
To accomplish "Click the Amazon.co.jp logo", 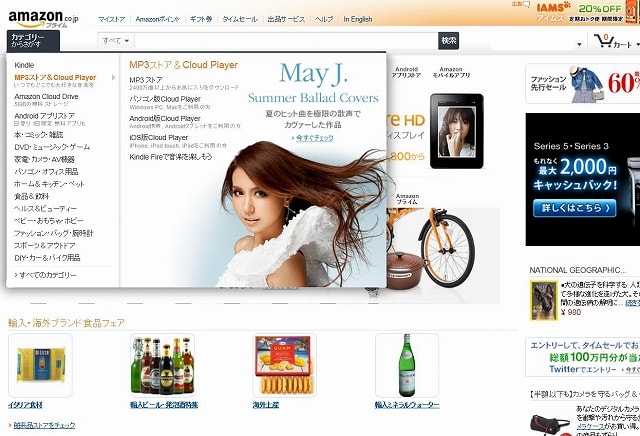I will click(x=43, y=18).
